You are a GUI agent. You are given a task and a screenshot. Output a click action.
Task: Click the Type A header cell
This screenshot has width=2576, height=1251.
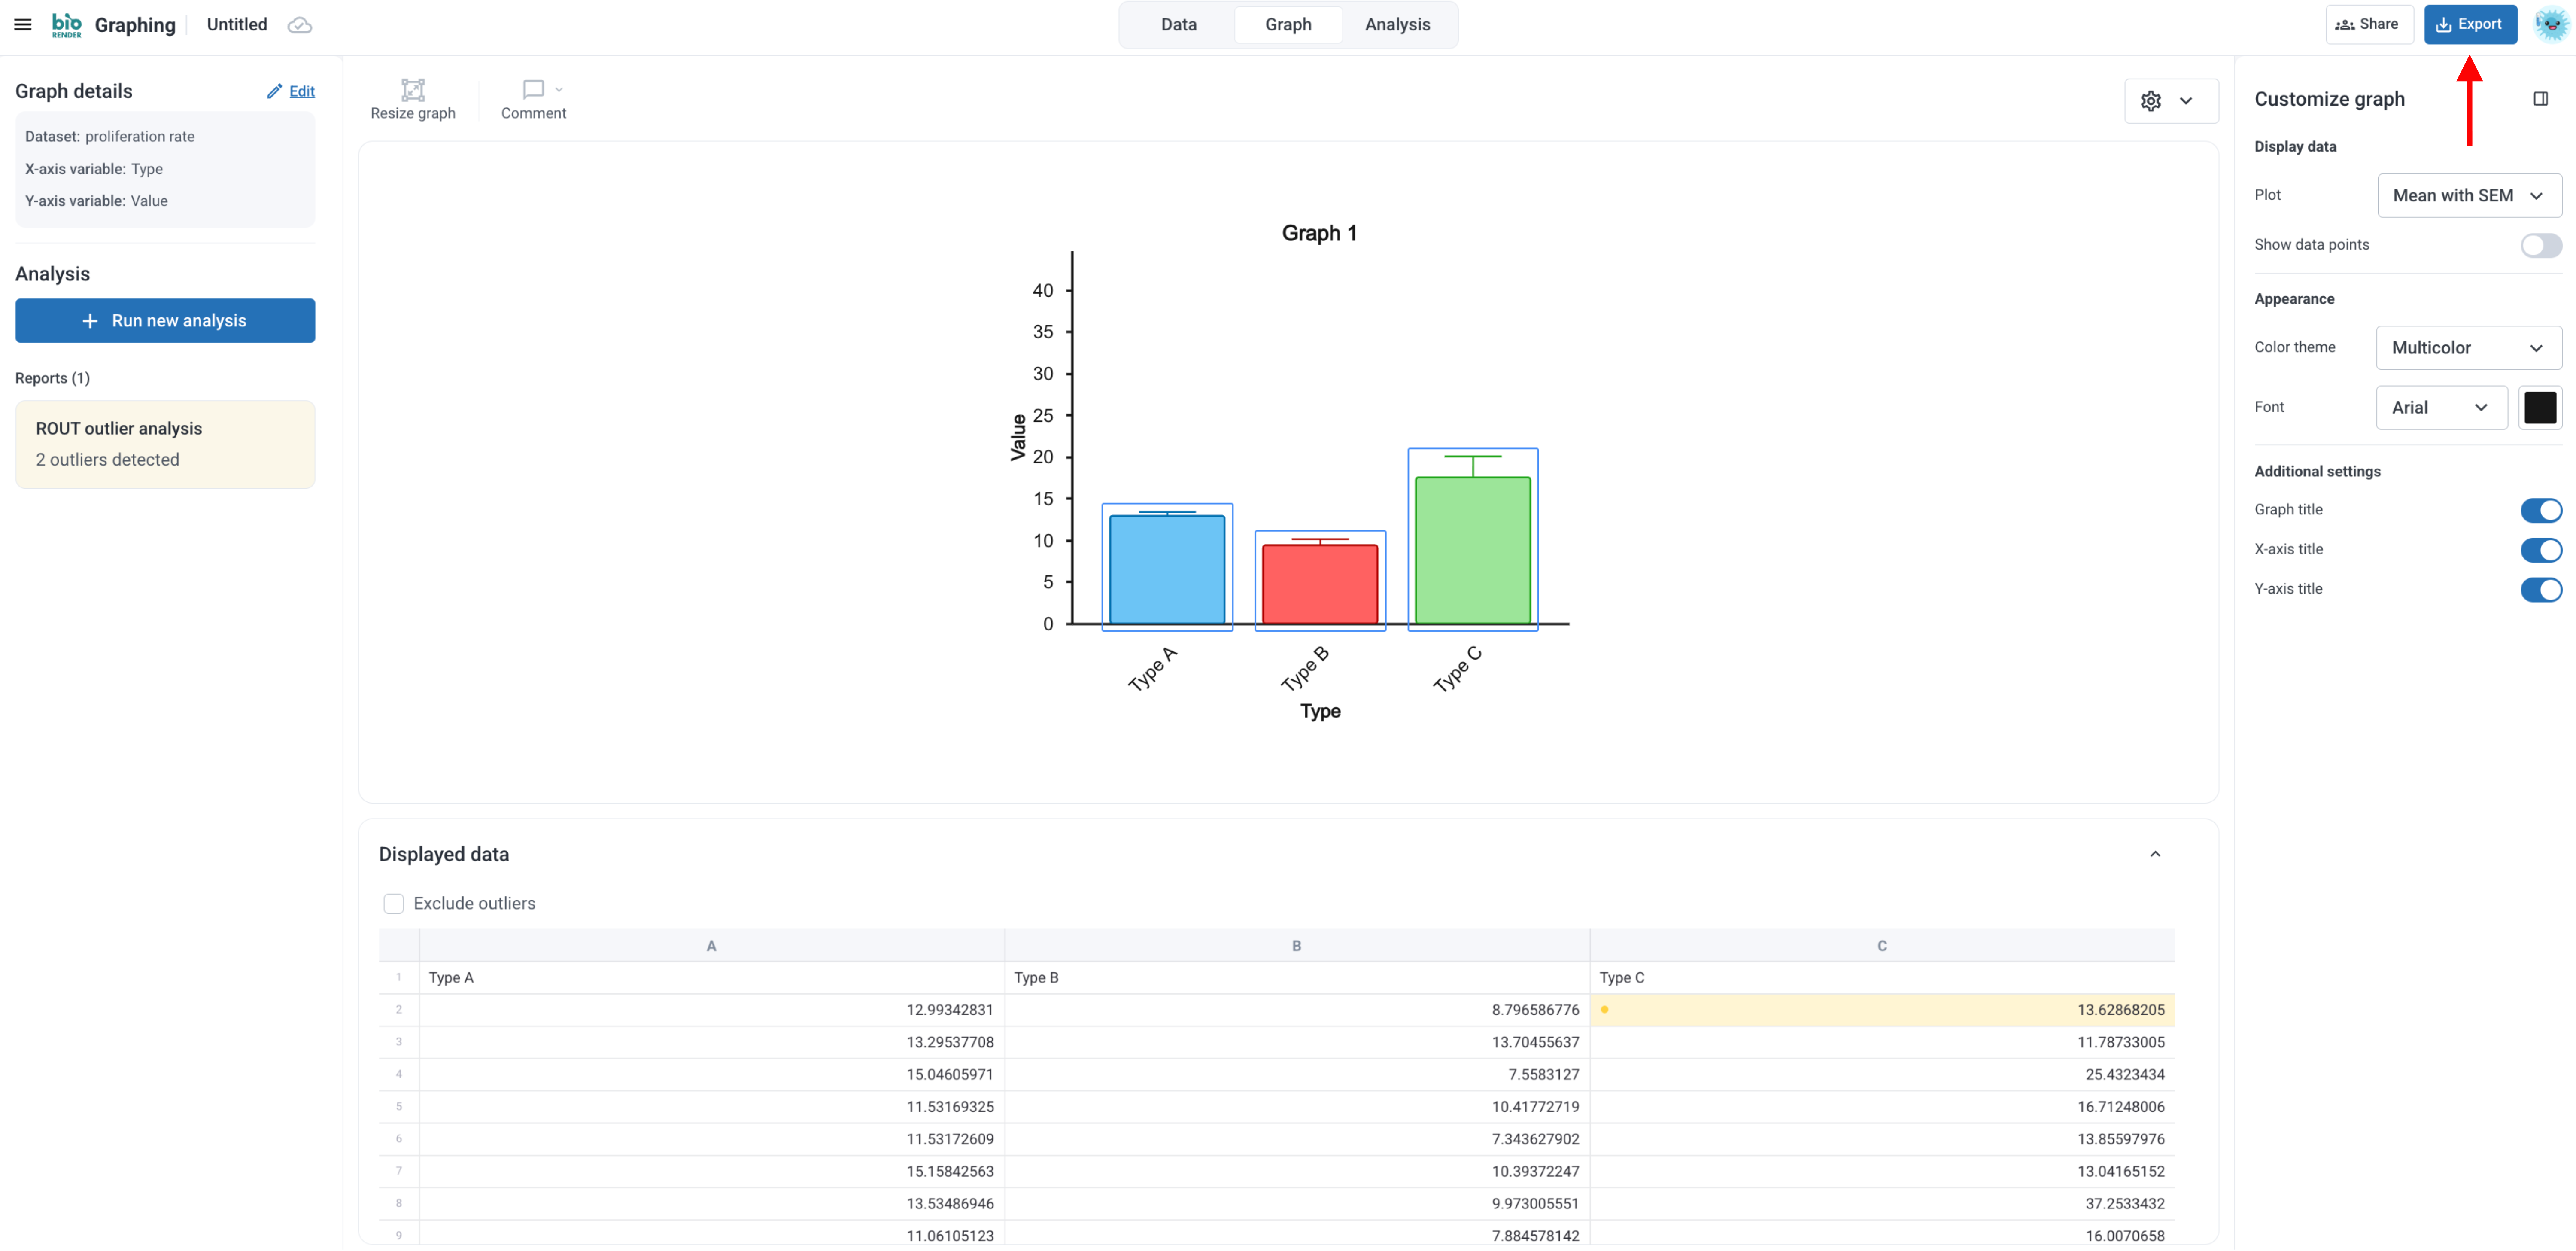711,978
